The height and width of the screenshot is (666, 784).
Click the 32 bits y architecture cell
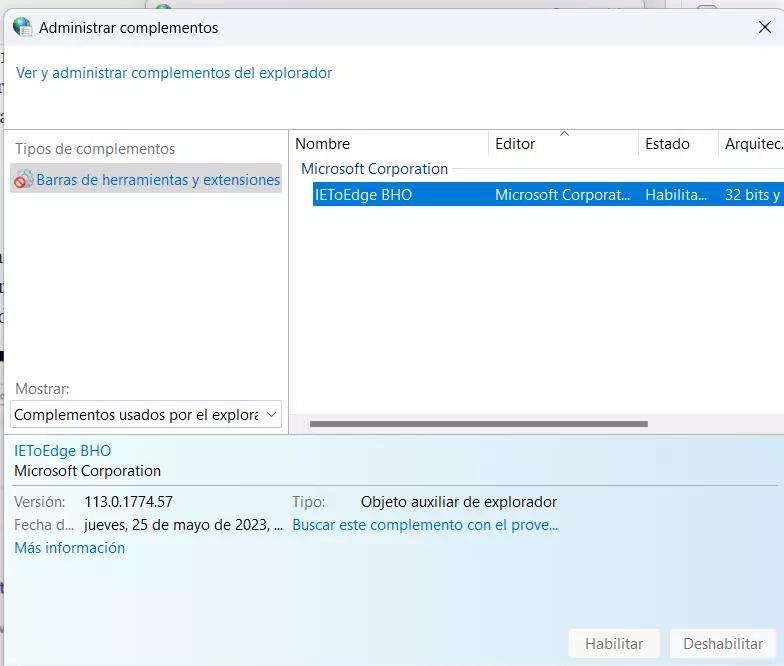coord(752,194)
